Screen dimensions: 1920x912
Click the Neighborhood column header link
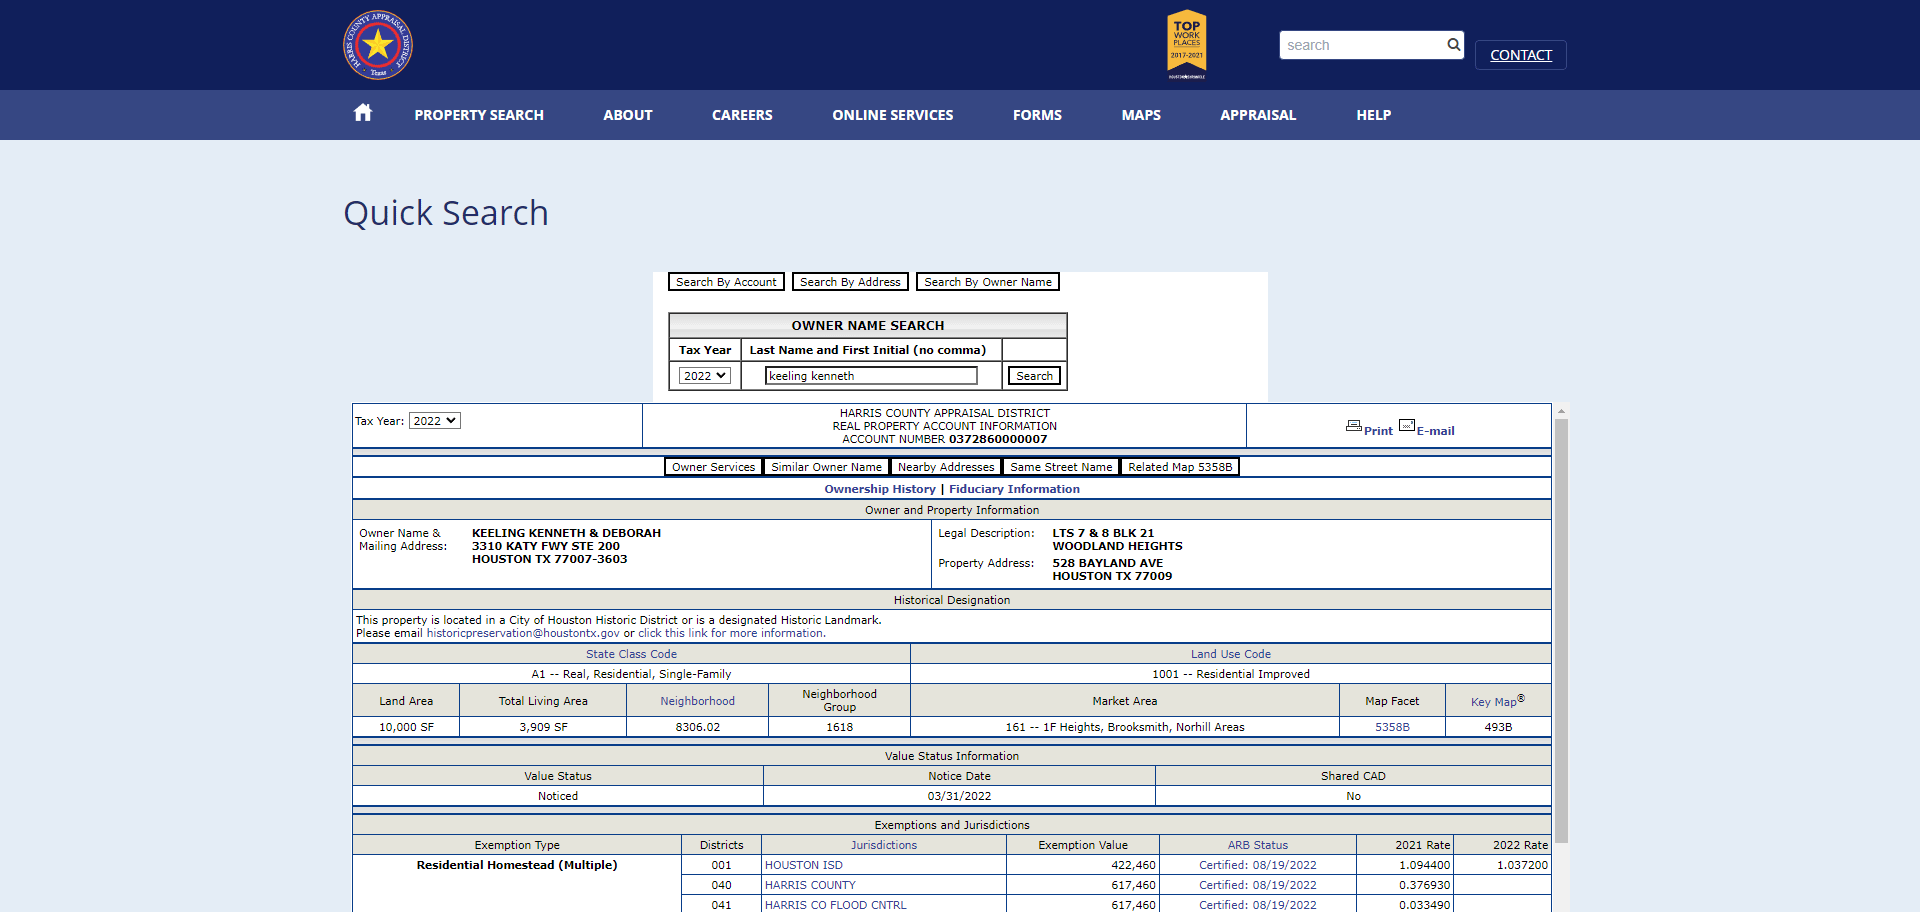point(697,701)
